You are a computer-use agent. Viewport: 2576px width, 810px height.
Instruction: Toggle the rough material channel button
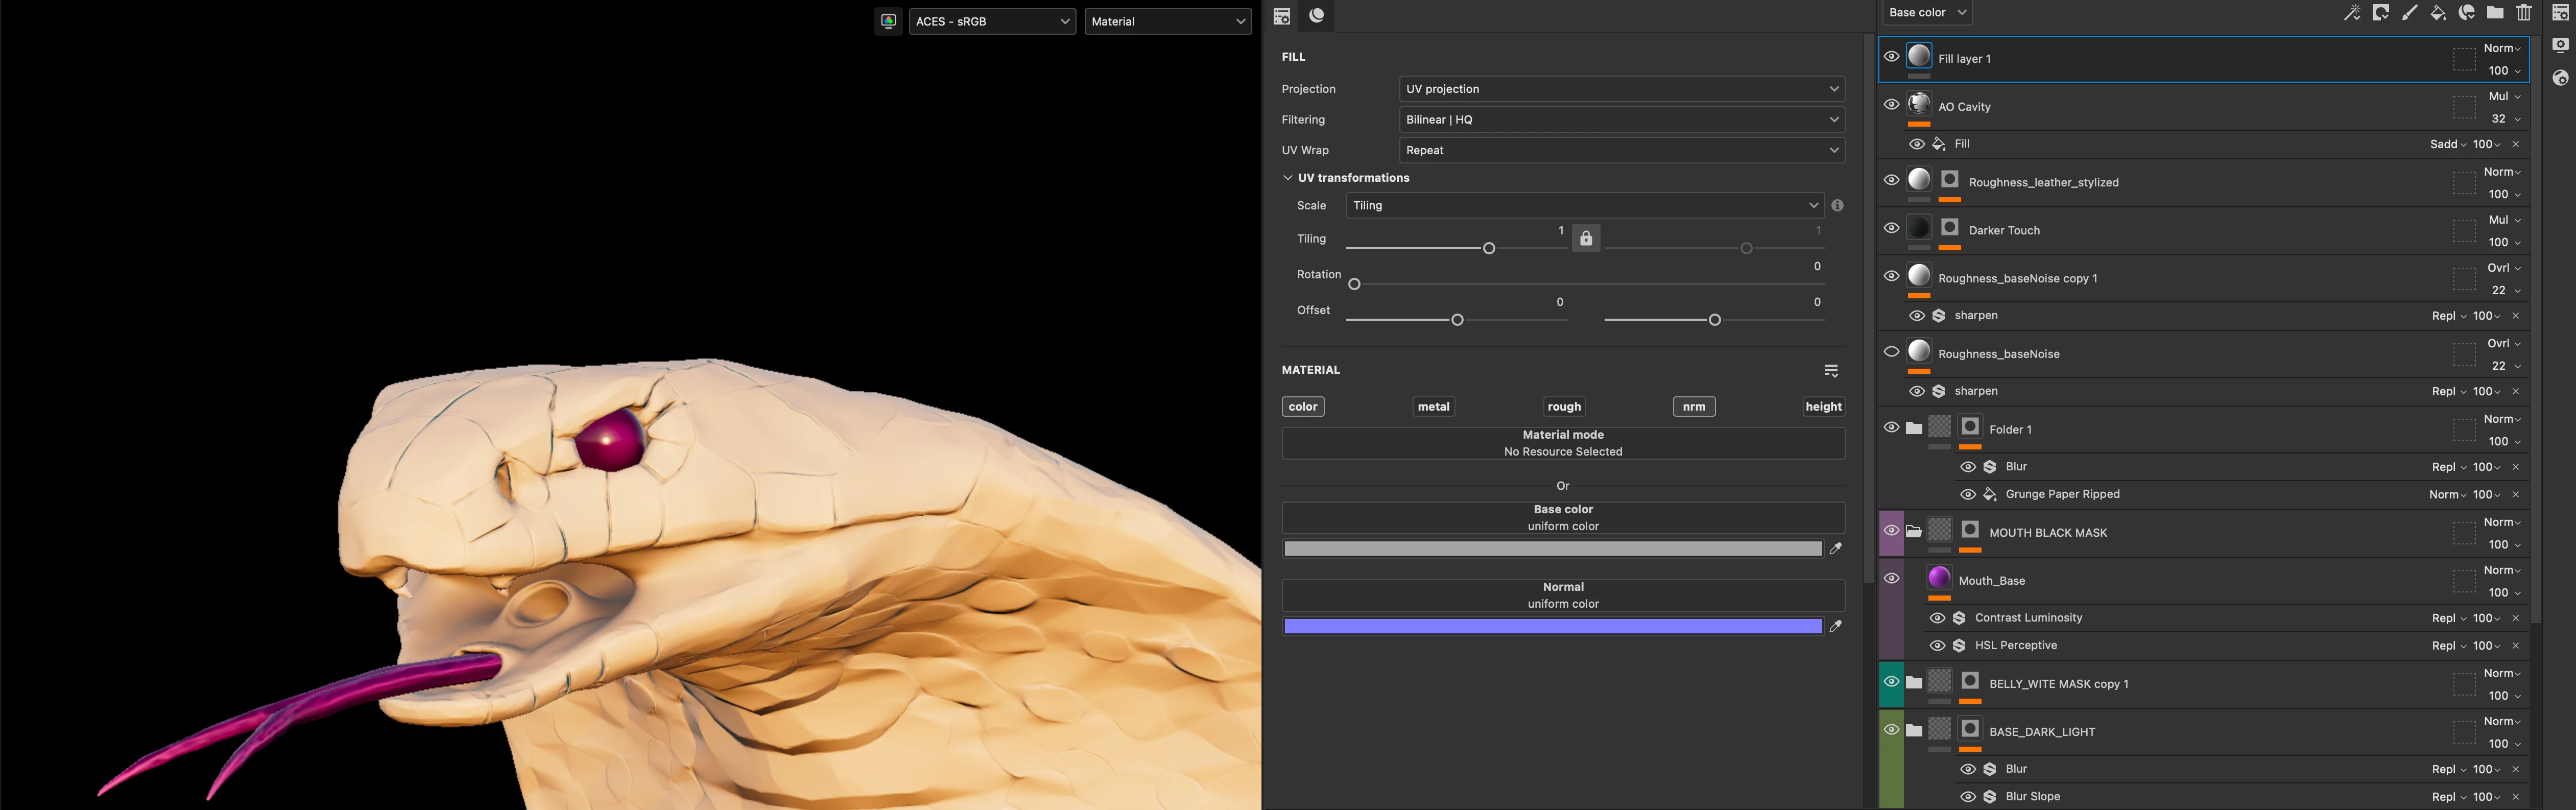tap(1564, 406)
